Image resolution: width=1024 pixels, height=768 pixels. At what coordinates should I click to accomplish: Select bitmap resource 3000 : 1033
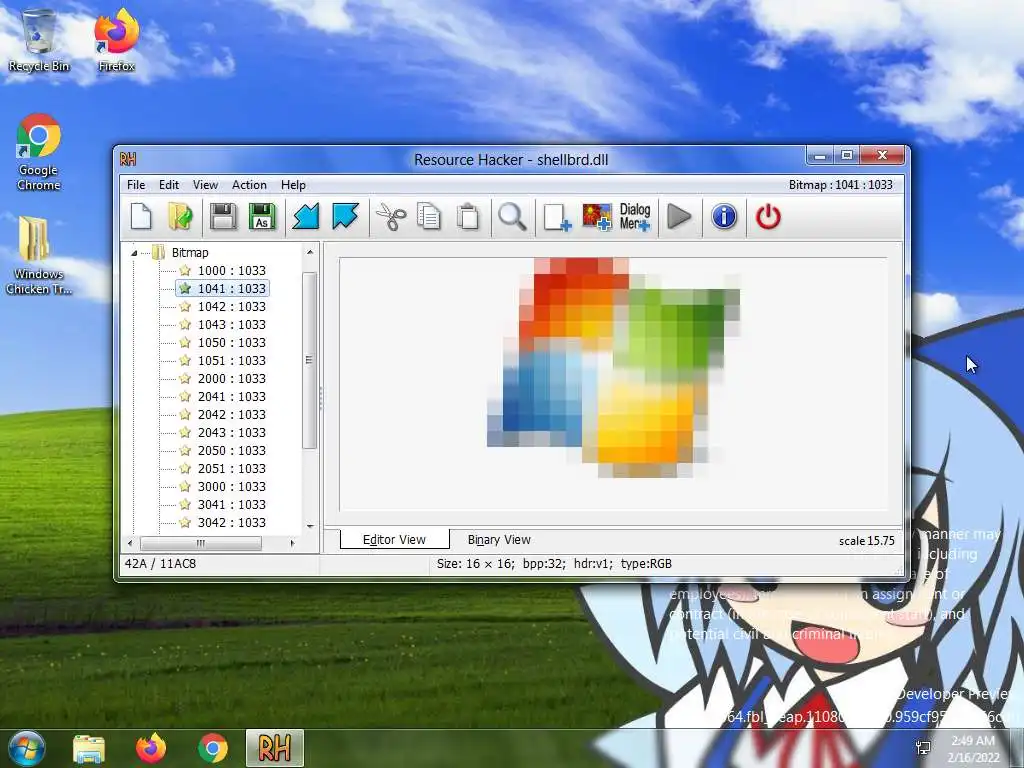coord(231,487)
